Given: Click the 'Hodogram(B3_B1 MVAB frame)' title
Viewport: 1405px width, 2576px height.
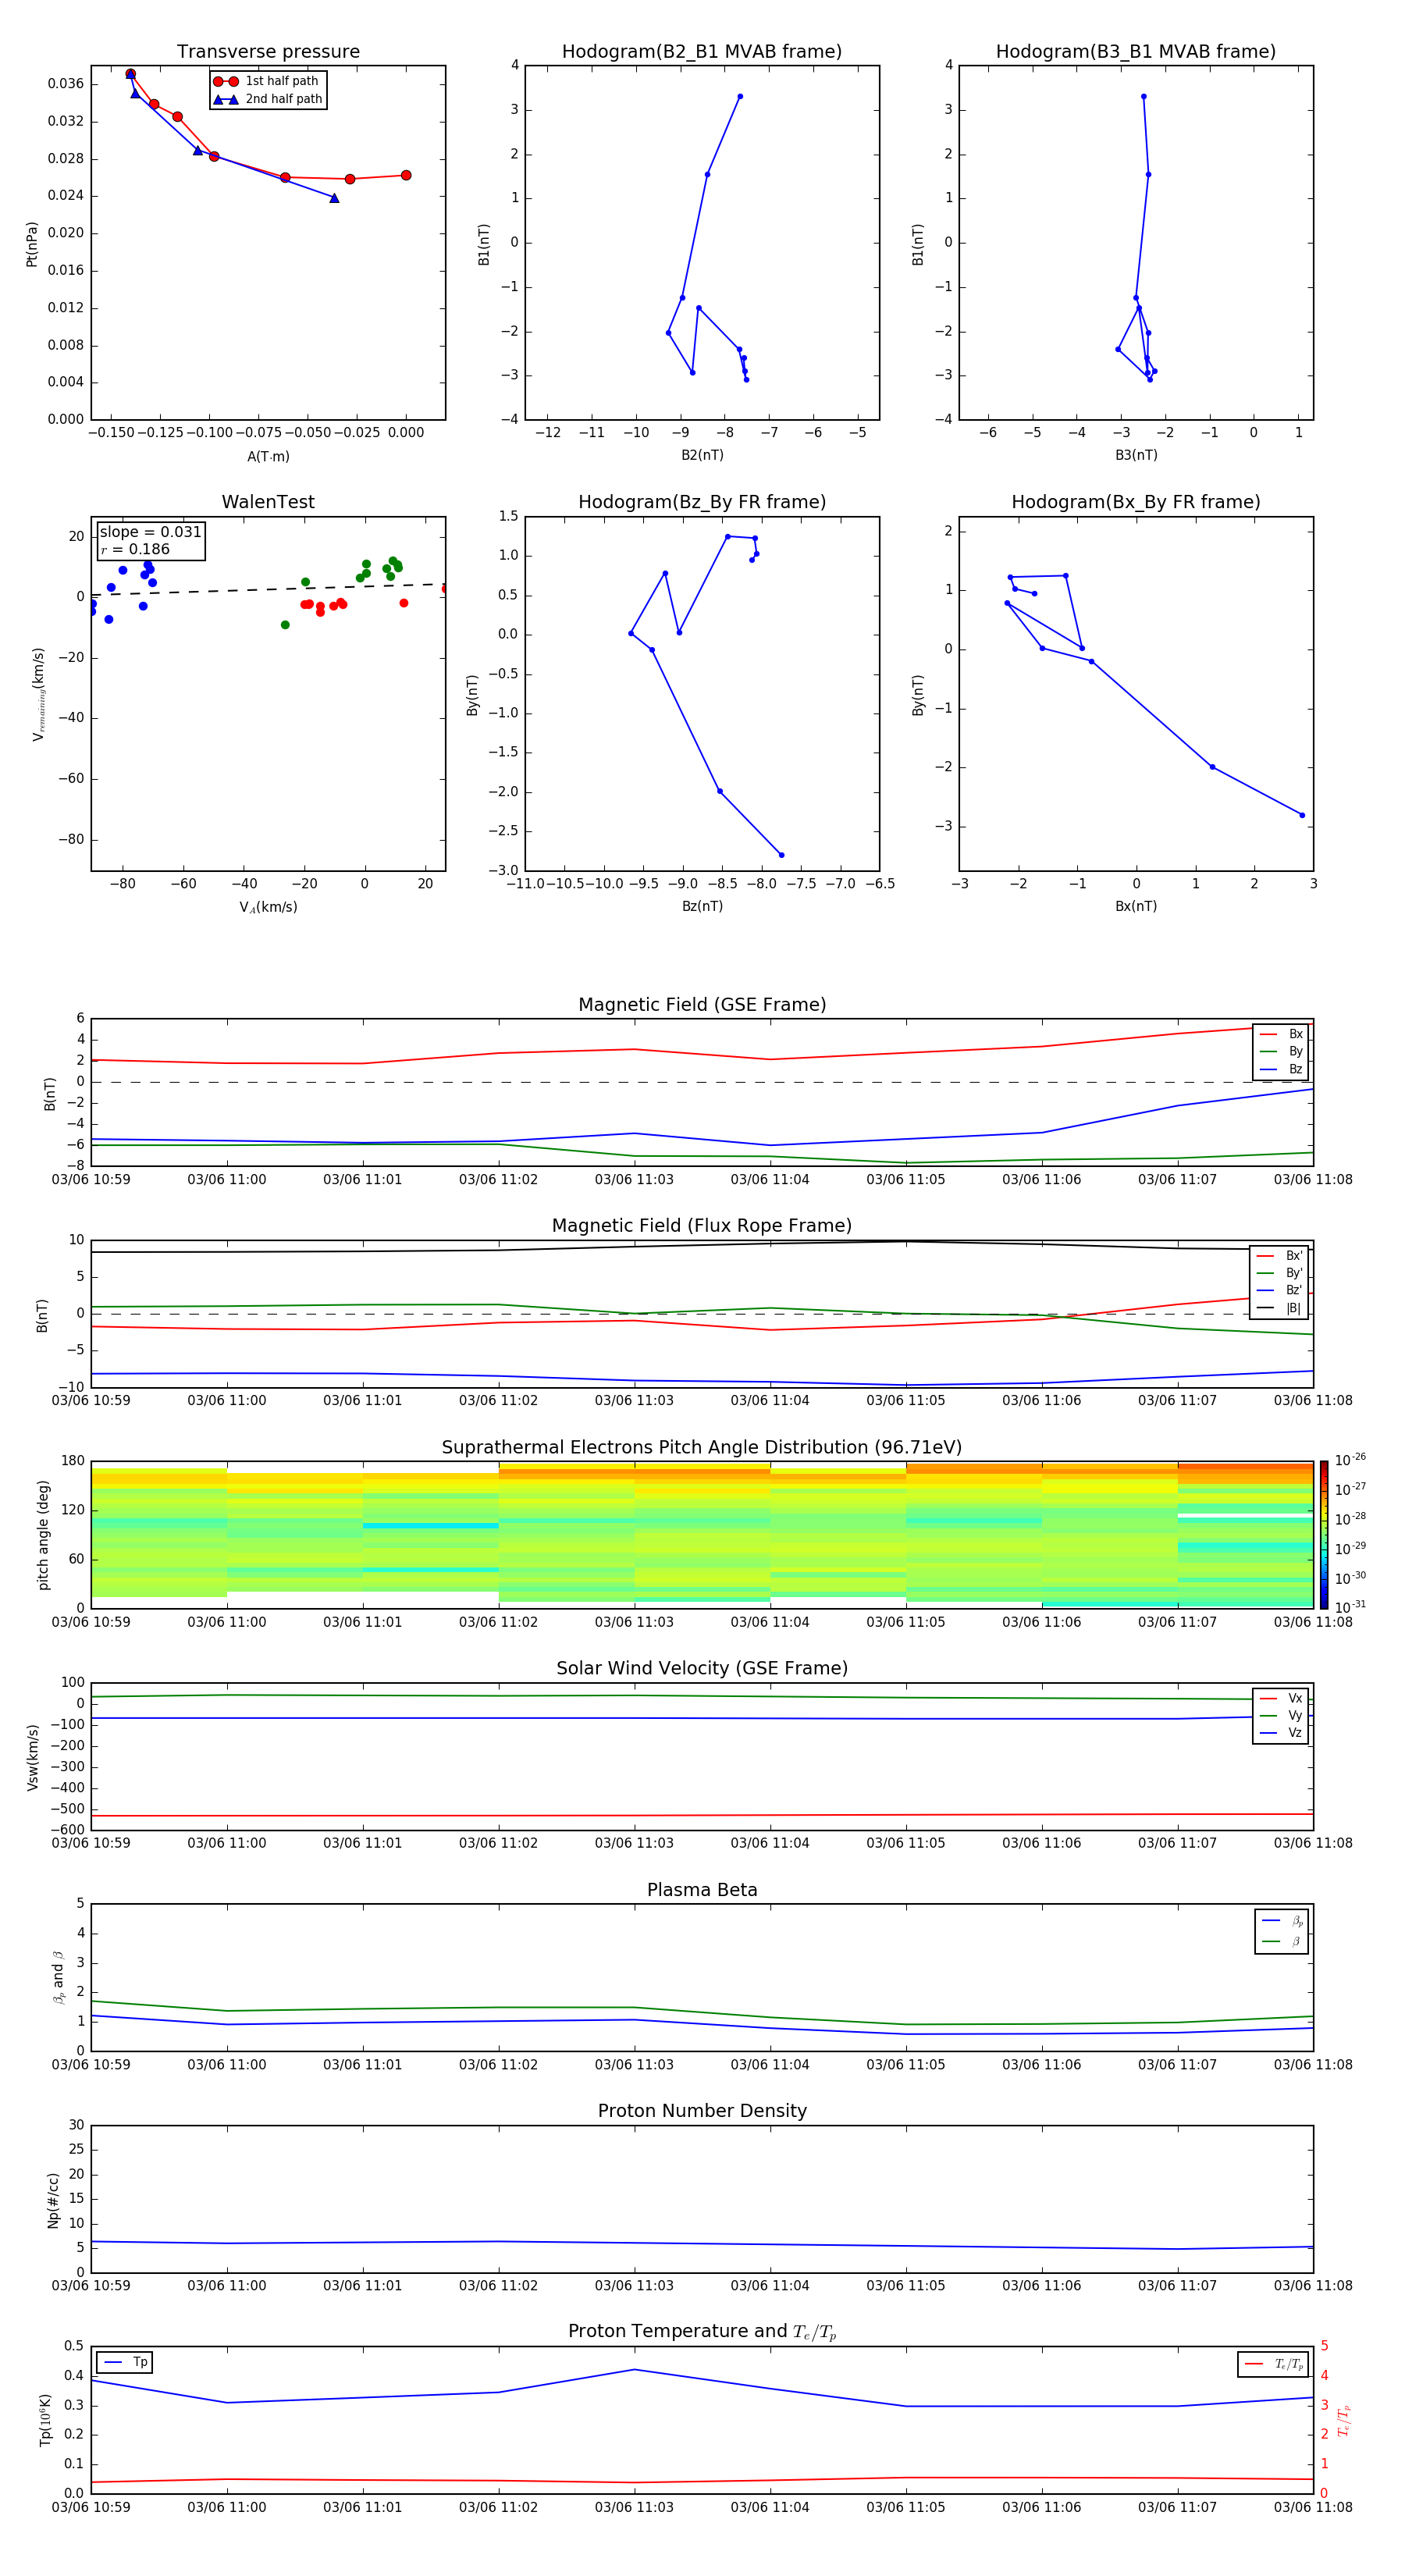Looking at the screenshot, I should (x=1136, y=52).
